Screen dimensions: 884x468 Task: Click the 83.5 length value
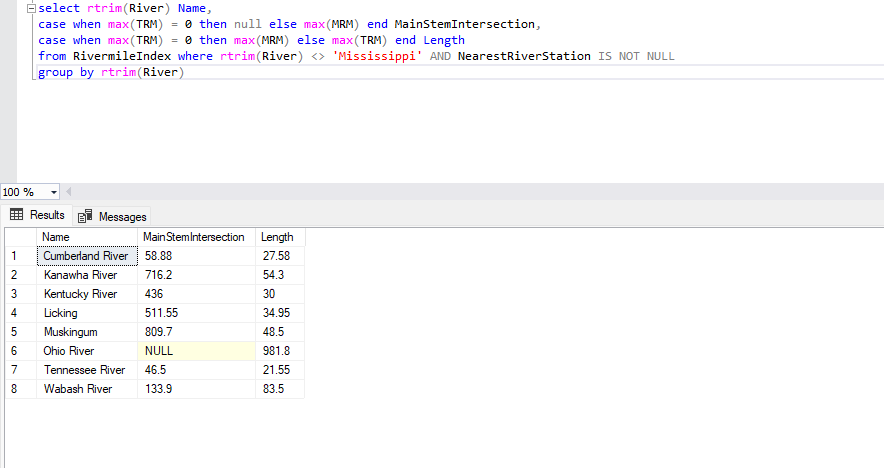280,389
